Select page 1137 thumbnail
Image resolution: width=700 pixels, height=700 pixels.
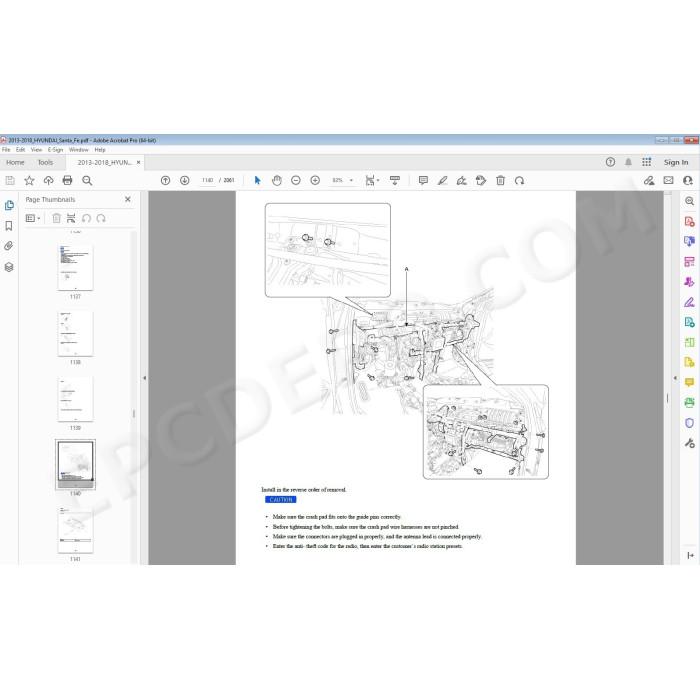coord(75,267)
